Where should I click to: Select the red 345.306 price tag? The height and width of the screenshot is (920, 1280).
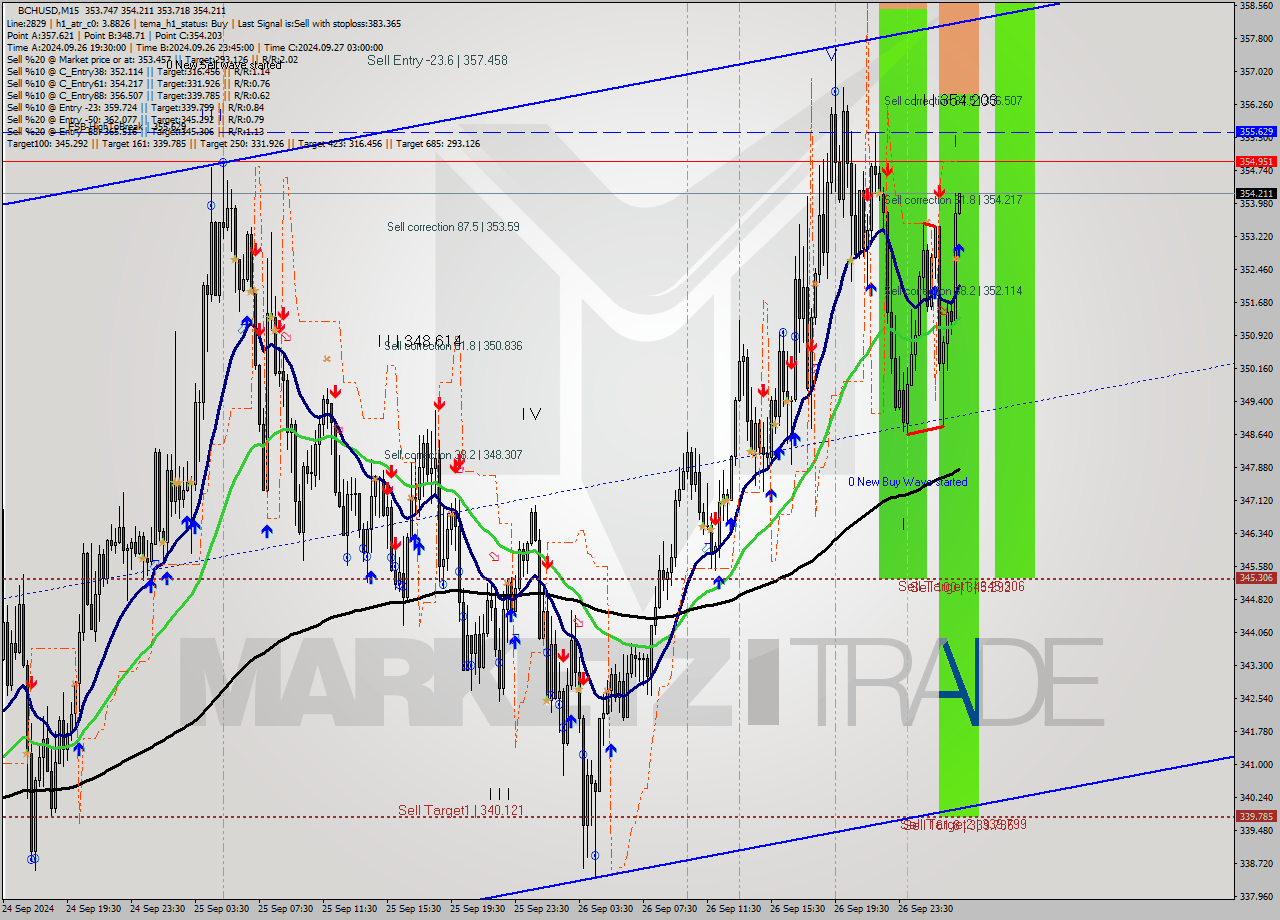[x=1256, y=577]
